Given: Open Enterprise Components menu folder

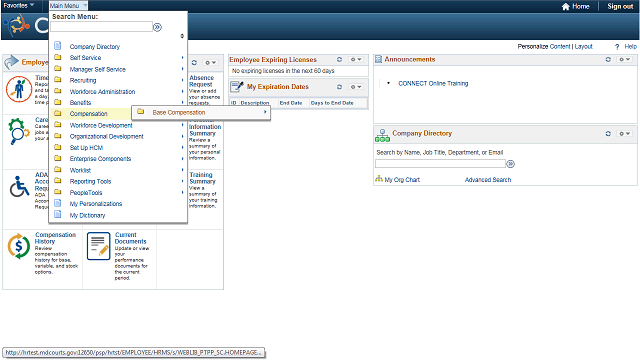Looking at the screenshot, I should coord(100,159).
